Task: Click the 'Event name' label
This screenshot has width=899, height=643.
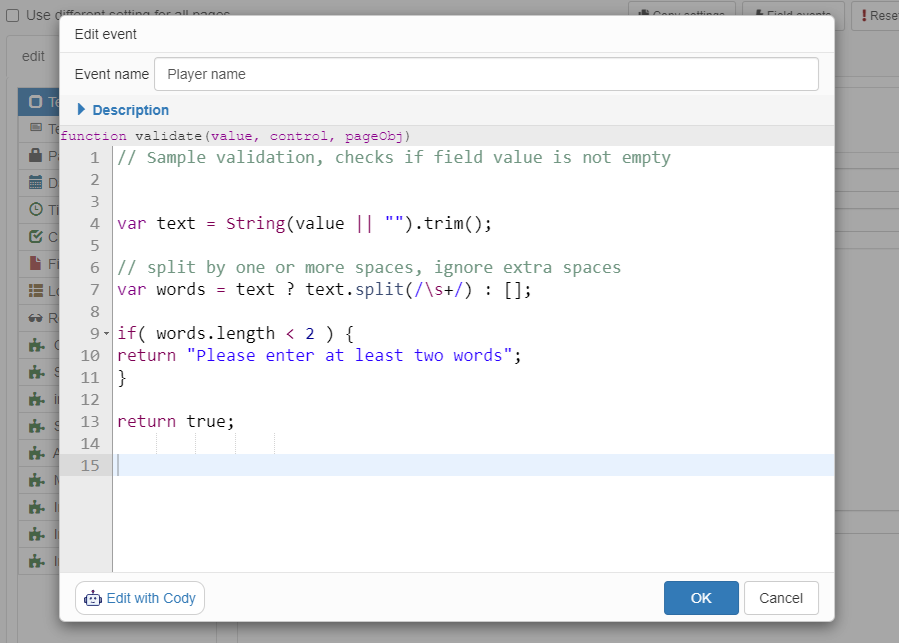Action: click(112, 74)
